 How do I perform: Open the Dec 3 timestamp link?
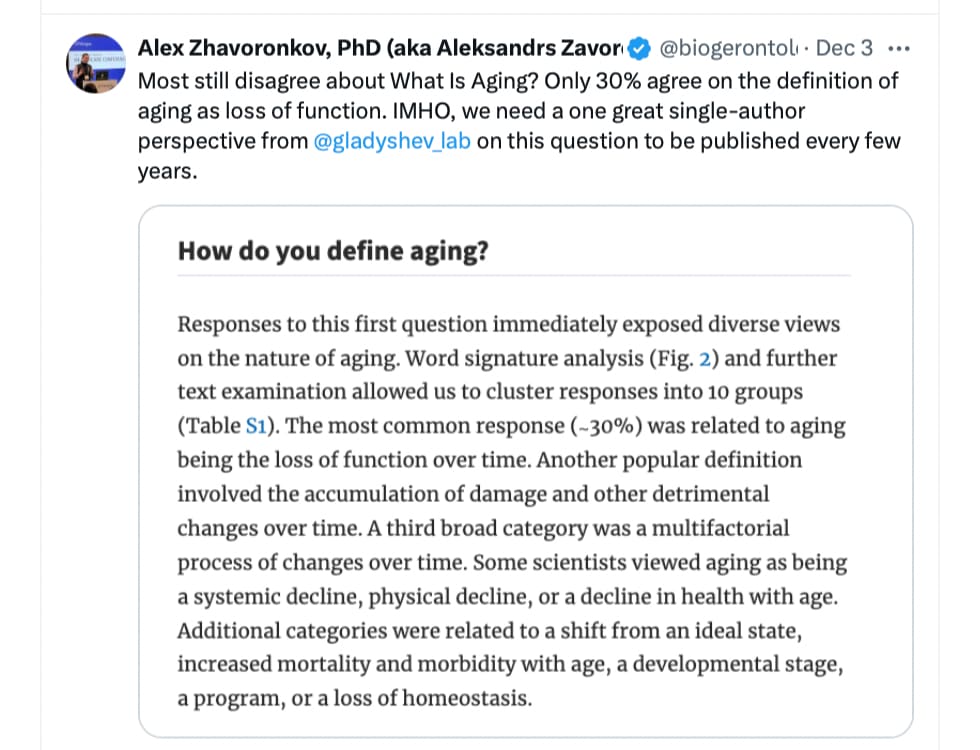click(x=844, y=48)
